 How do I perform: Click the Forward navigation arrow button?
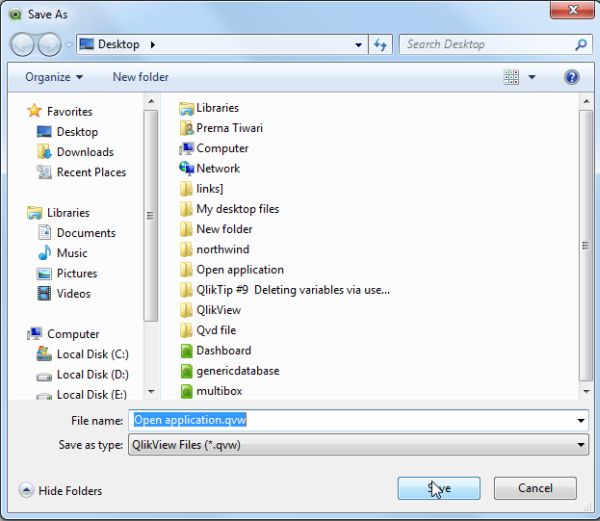click(49, 44)
